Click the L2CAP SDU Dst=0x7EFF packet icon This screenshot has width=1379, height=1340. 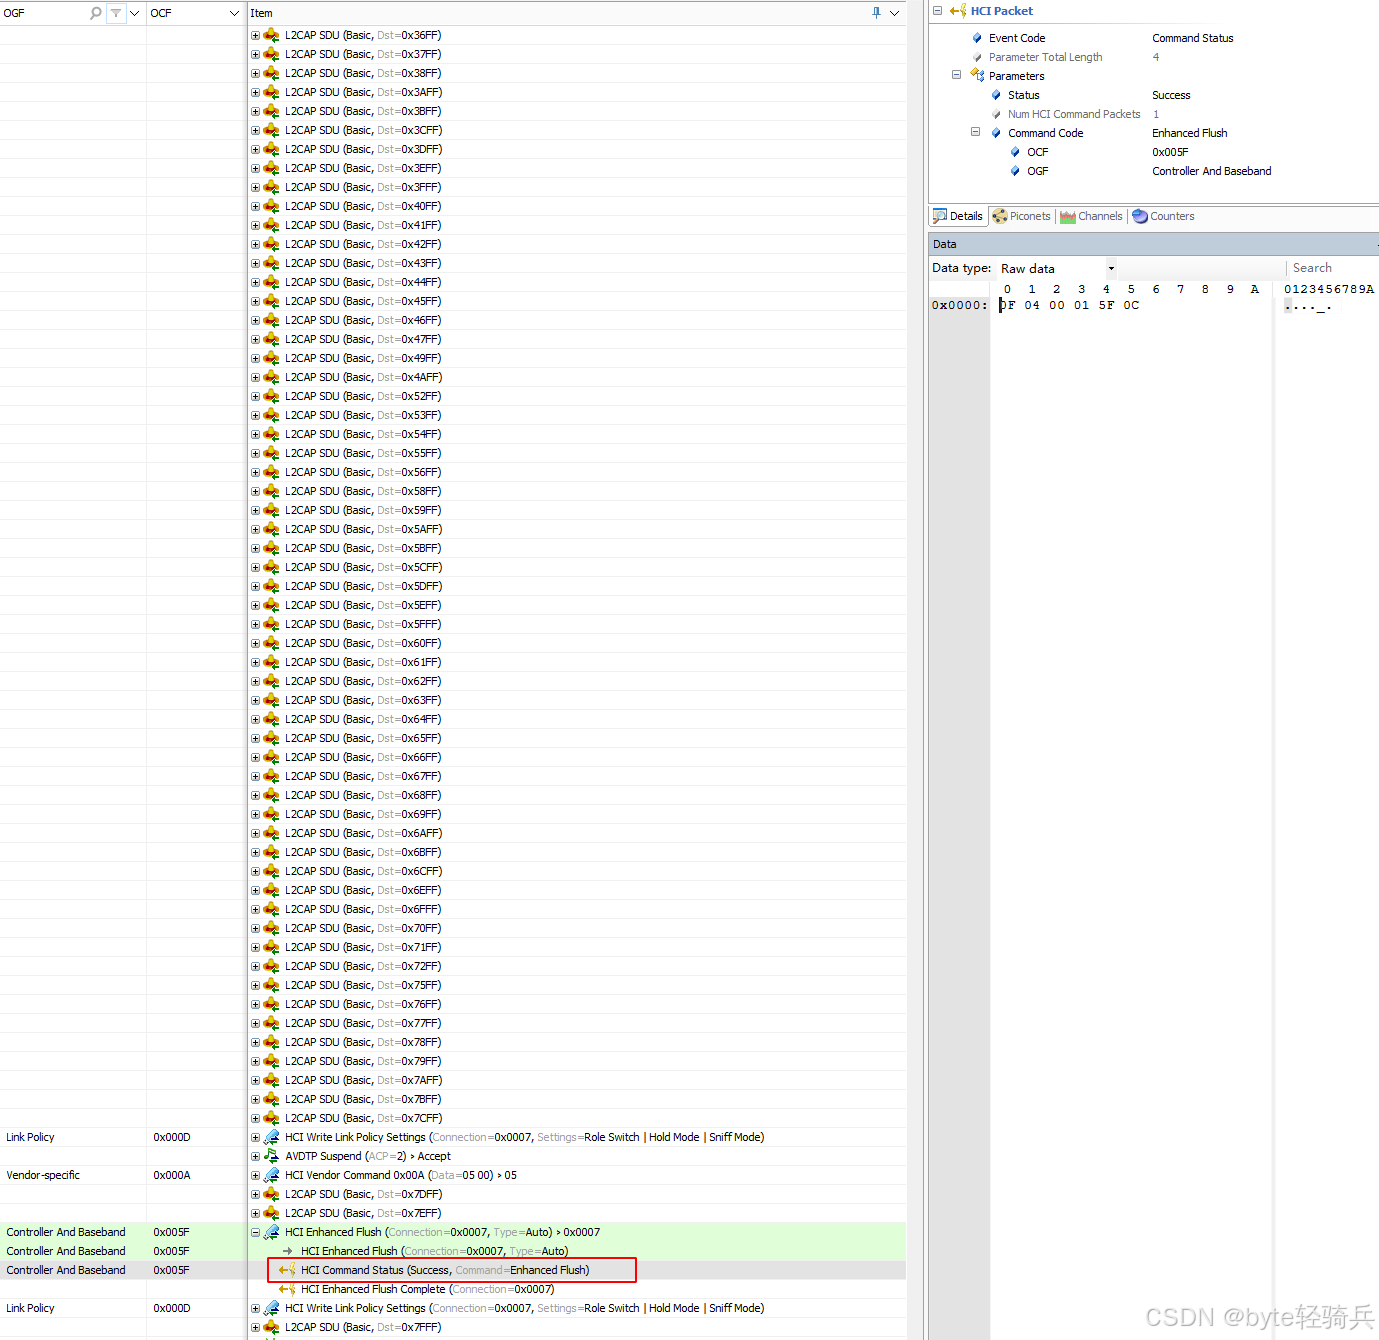click(x=271, y=1213)
